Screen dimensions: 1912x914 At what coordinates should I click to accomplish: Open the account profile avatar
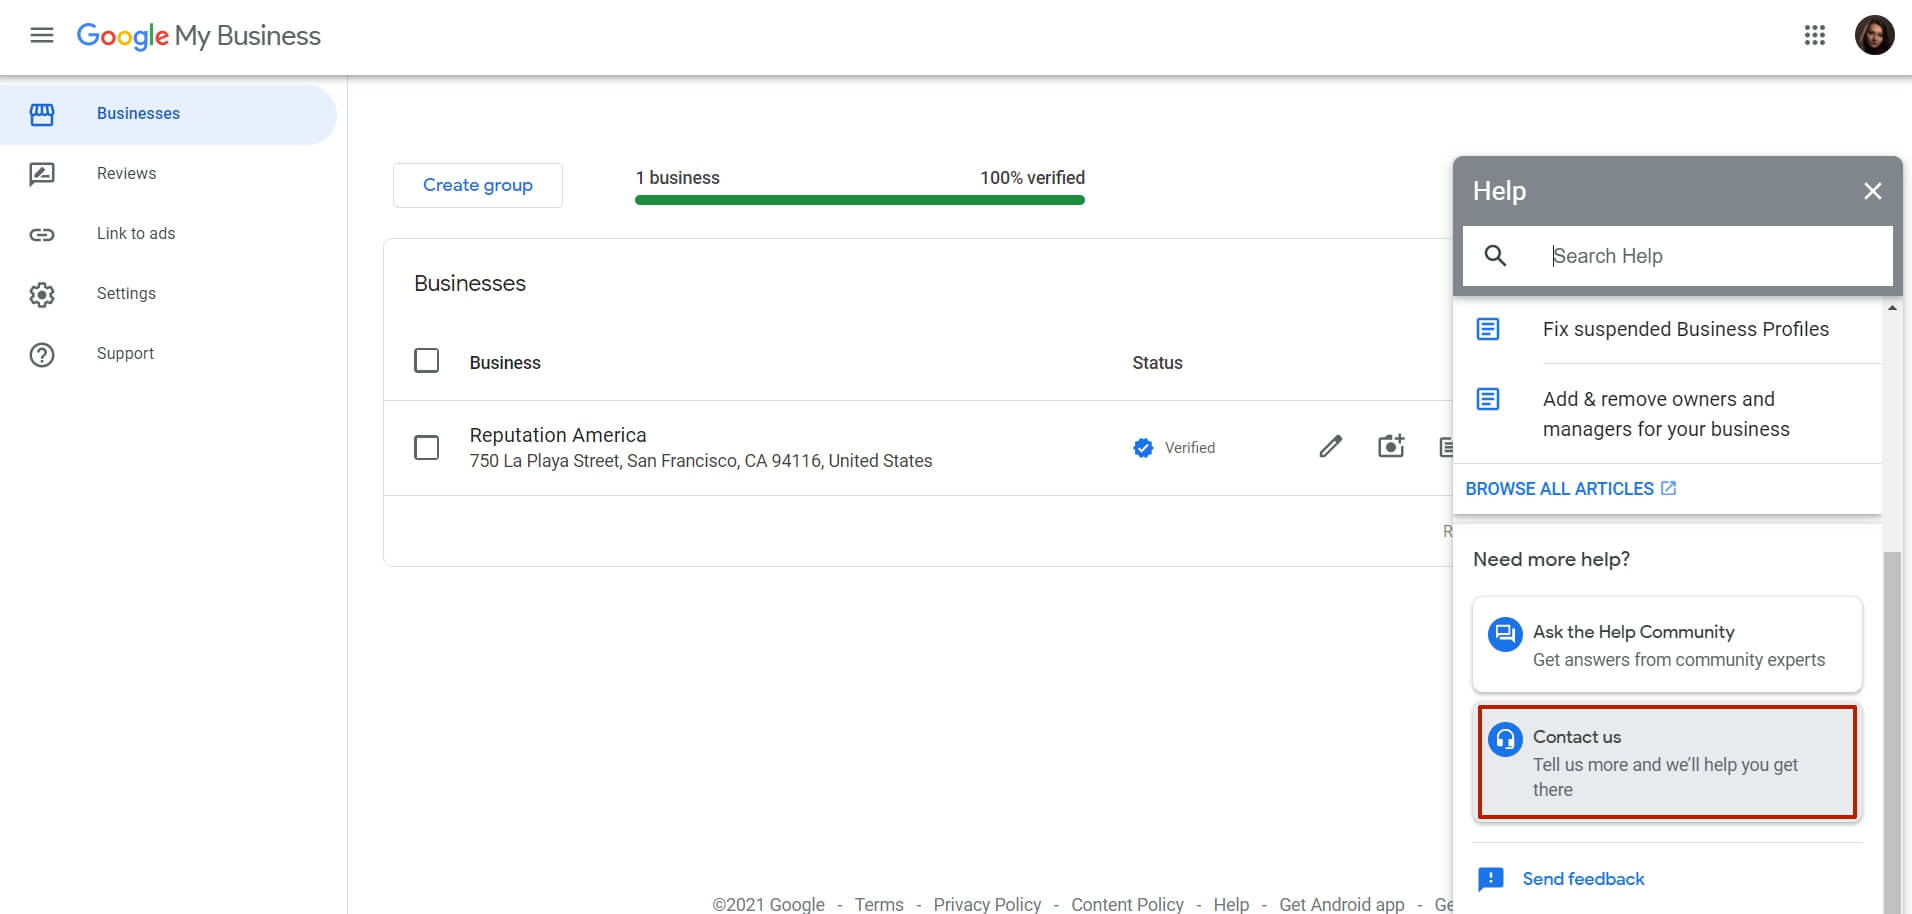(x=1874, y=35)
